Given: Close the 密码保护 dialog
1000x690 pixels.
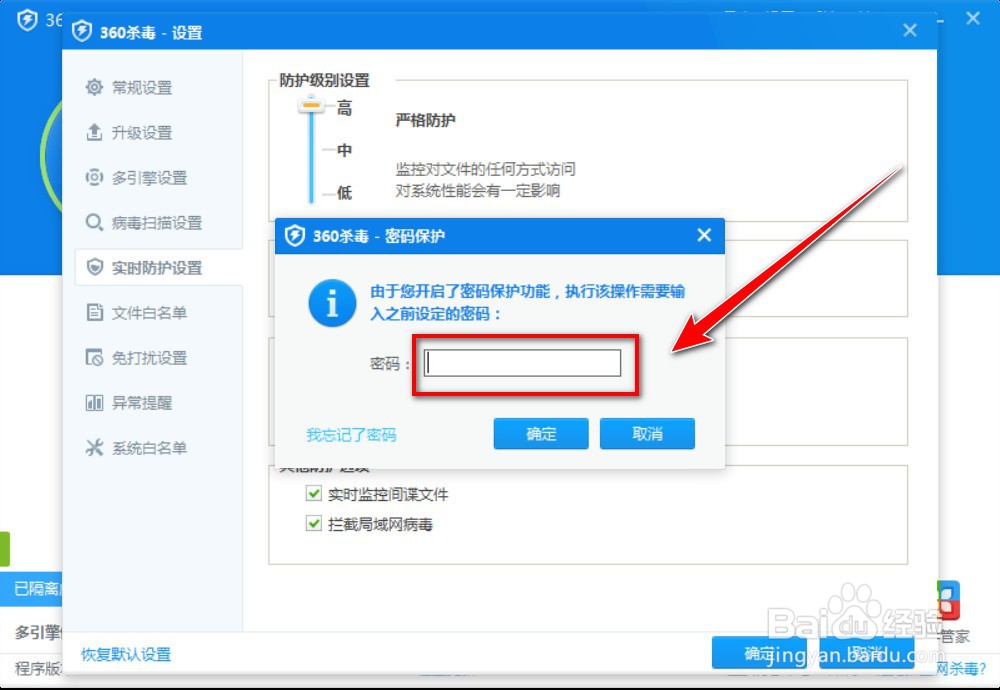Looking at the screenshot, I should [704, 235].
